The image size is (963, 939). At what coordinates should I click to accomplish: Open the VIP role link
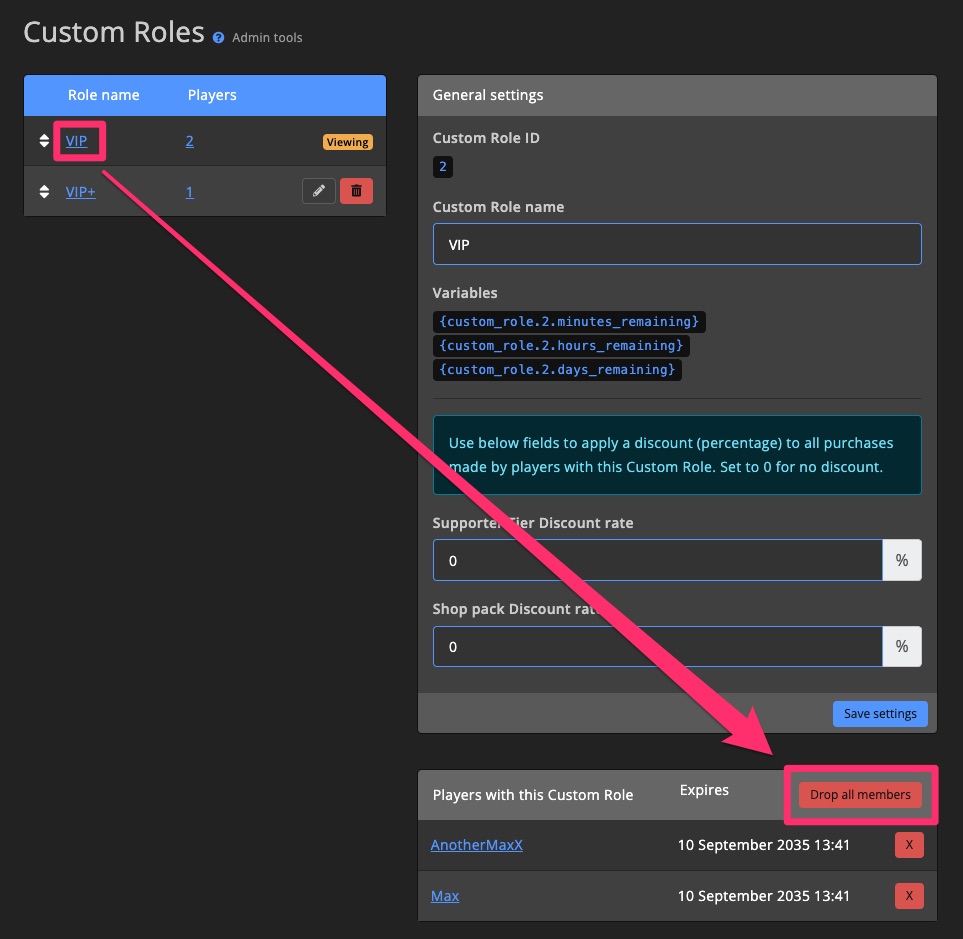point(77,141)
